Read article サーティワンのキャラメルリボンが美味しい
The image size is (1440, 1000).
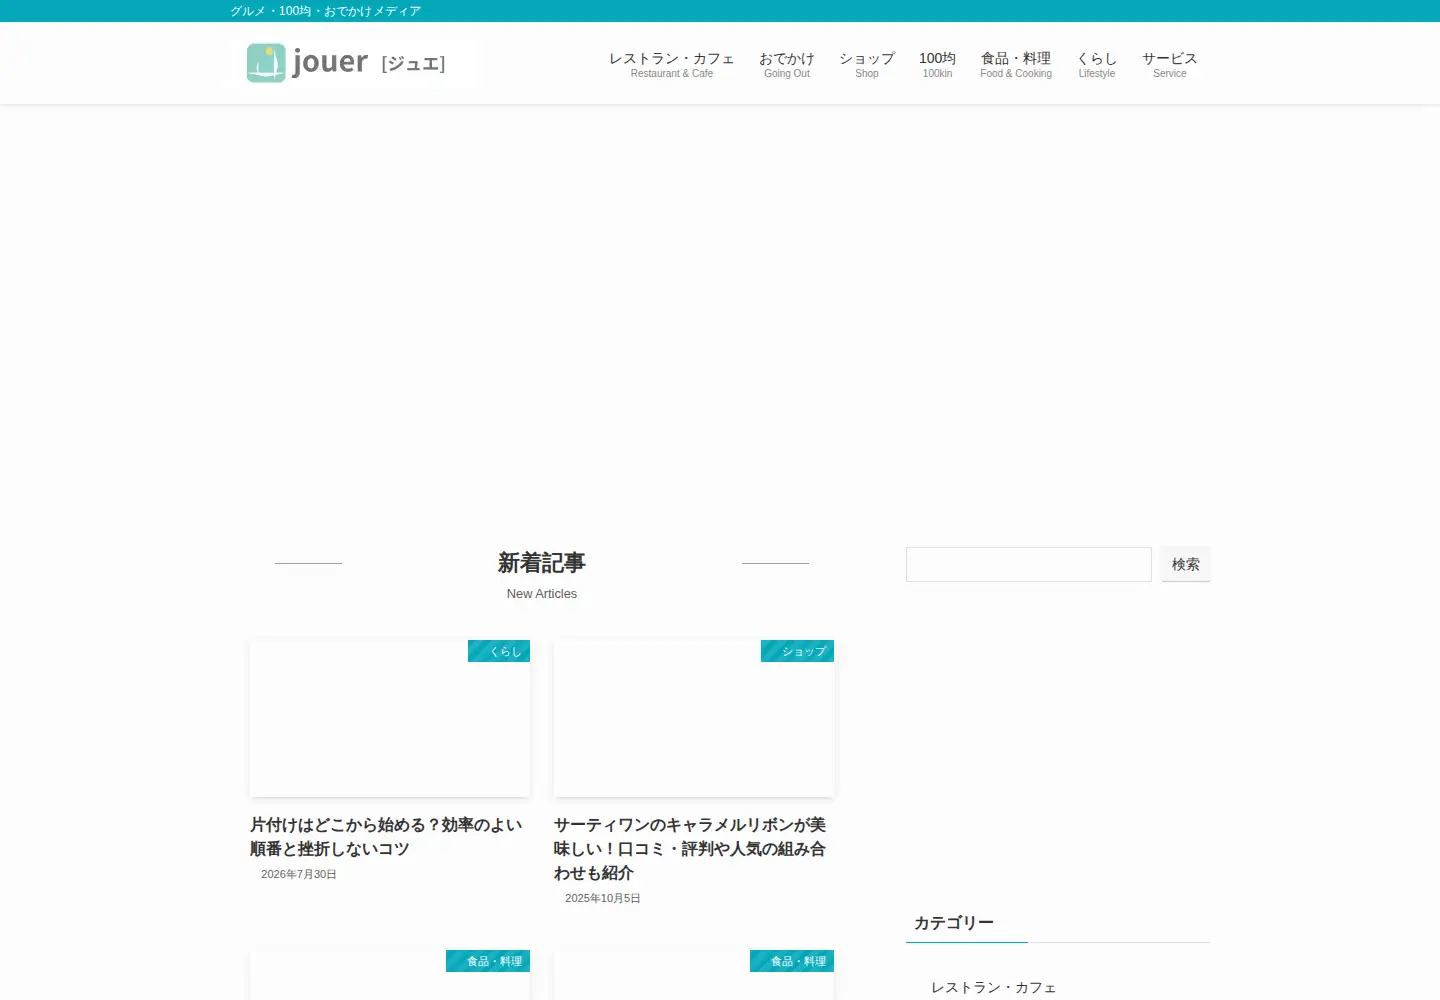(692, 849)
